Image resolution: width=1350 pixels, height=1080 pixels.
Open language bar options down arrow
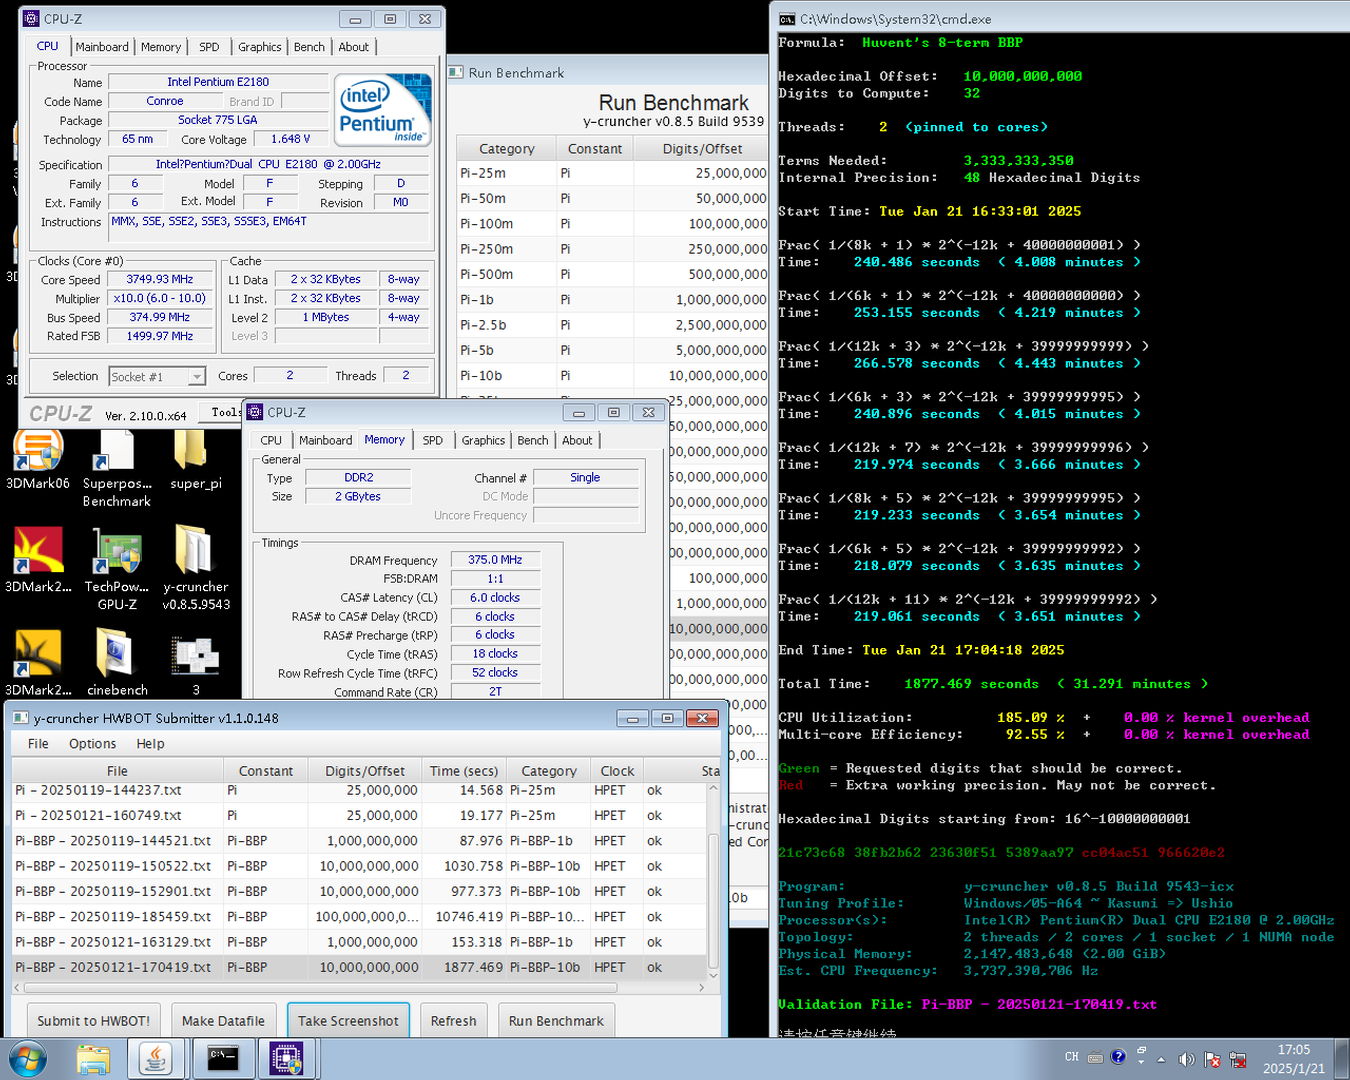[1141, 1062]
